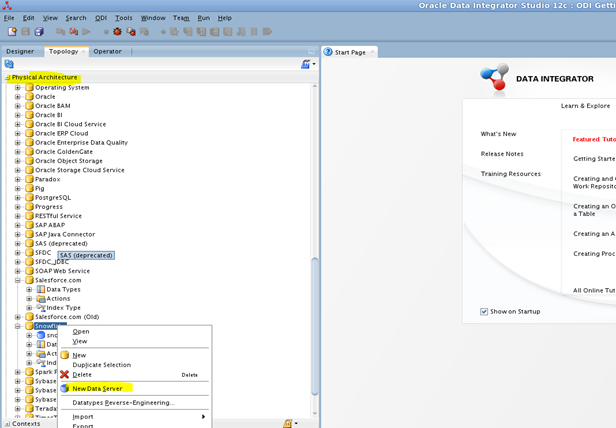616x428 pixels.
Task: Collapse the Salesforce.com node
Action: click(18, 280)
